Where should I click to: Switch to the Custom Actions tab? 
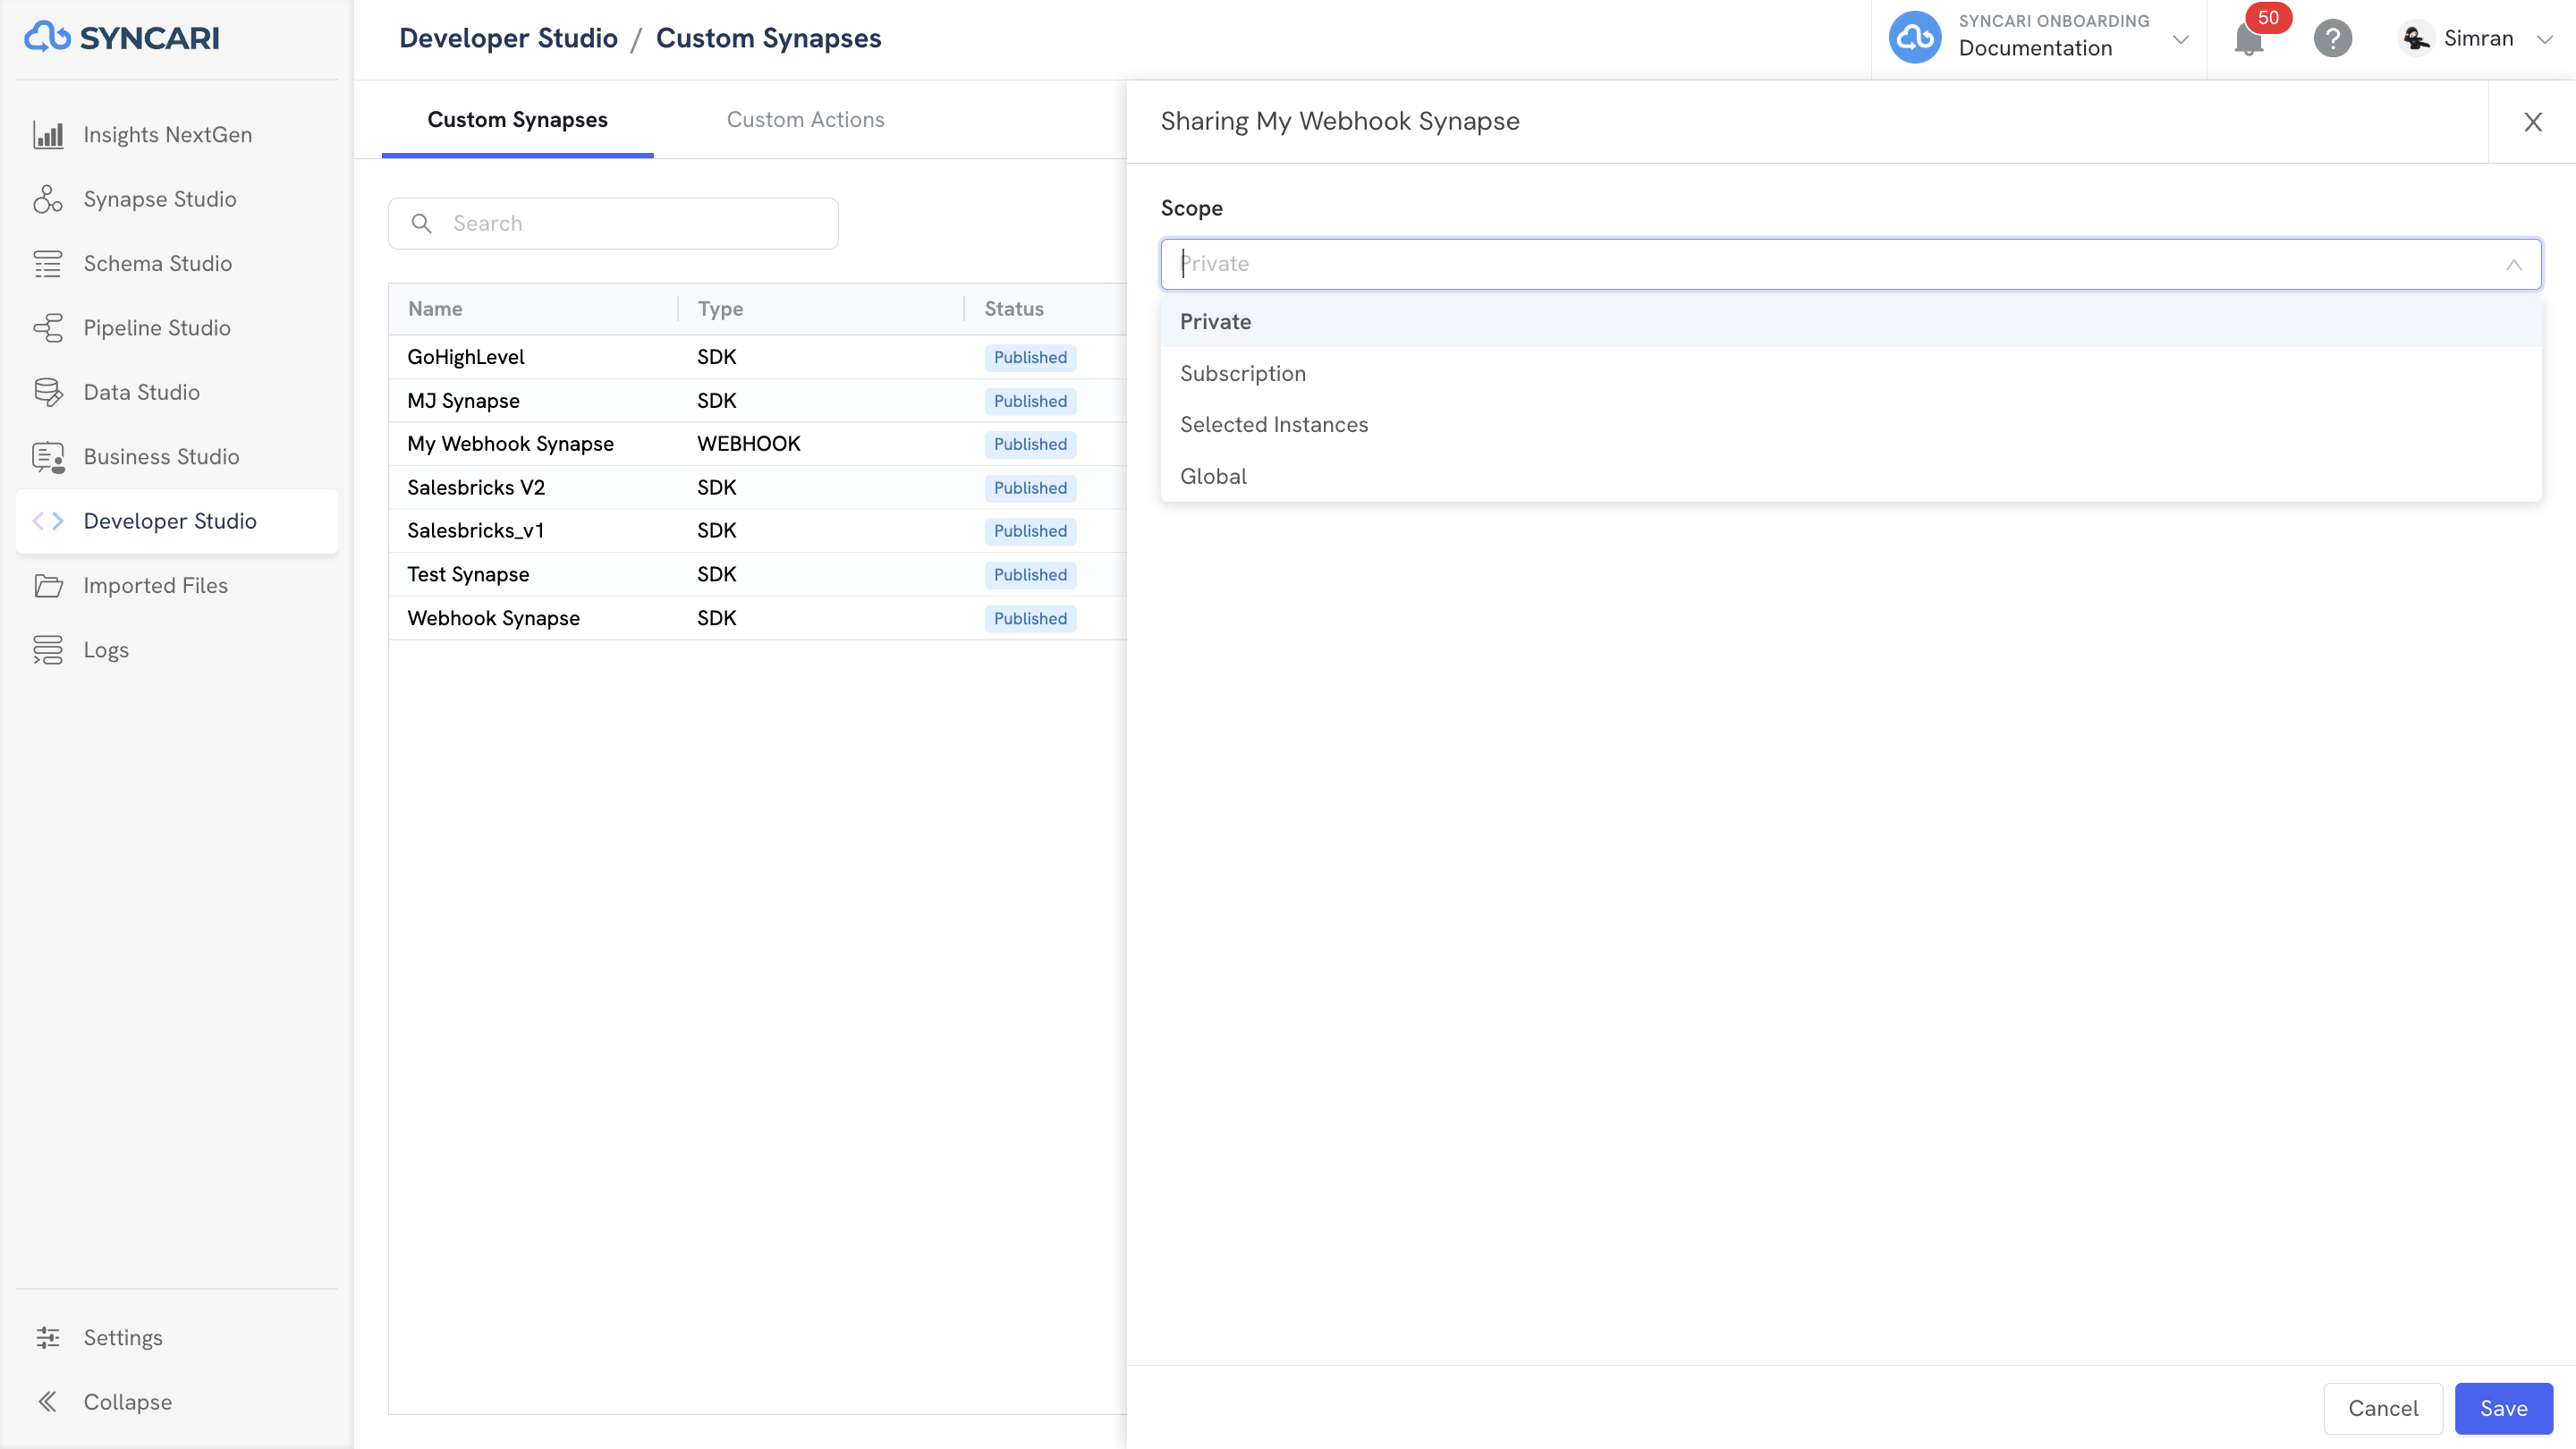pos(805,120)
